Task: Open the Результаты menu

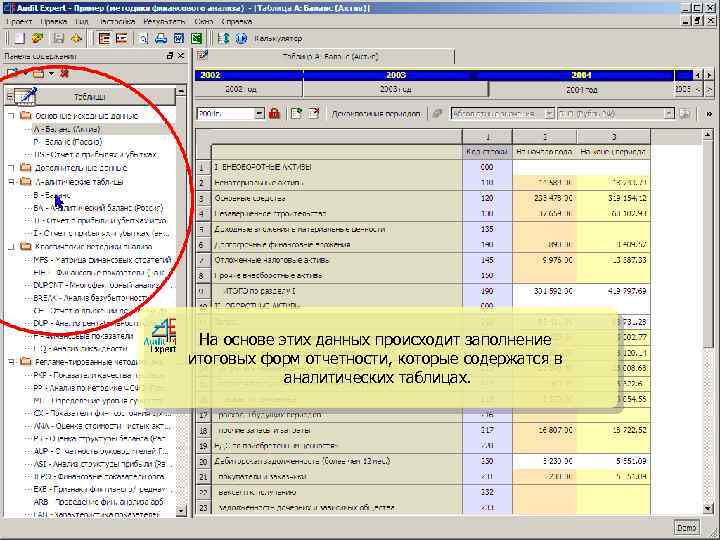Action: [164, 22]
